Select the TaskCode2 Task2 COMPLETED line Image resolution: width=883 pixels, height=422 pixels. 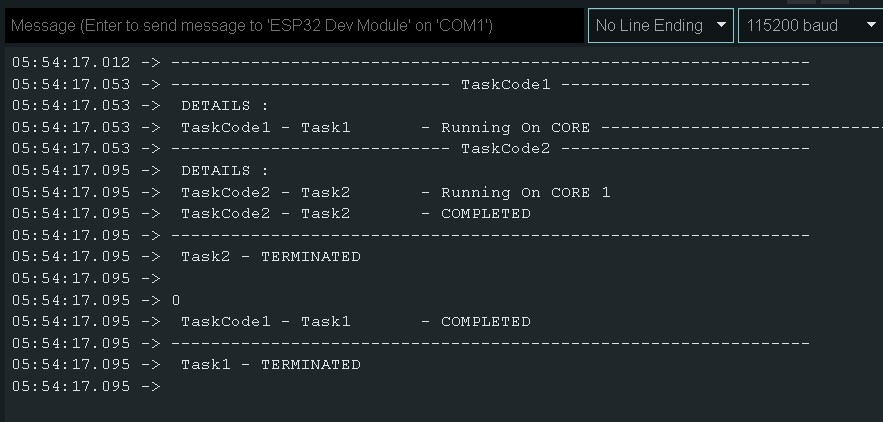[x=355, y=214]
